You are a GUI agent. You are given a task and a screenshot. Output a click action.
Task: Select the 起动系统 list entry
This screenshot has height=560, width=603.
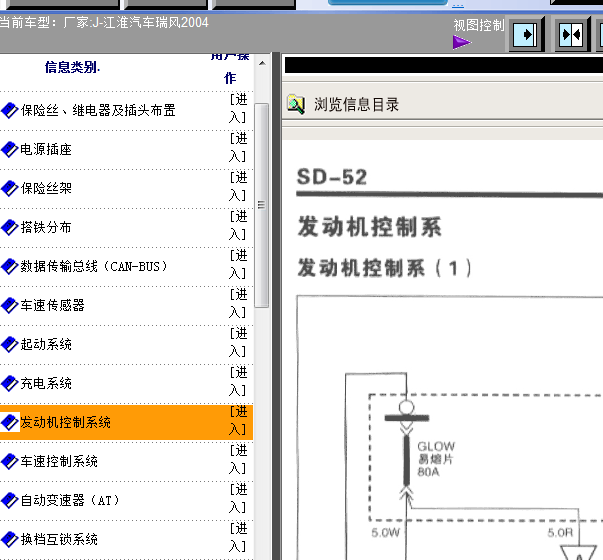(x=46, y=345)
